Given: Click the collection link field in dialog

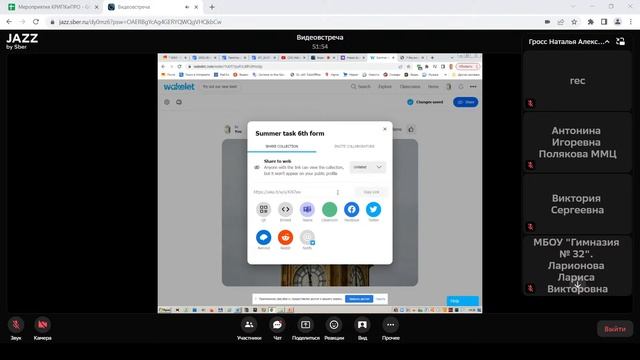Looking at the screenshot, I should pos(296,192).
